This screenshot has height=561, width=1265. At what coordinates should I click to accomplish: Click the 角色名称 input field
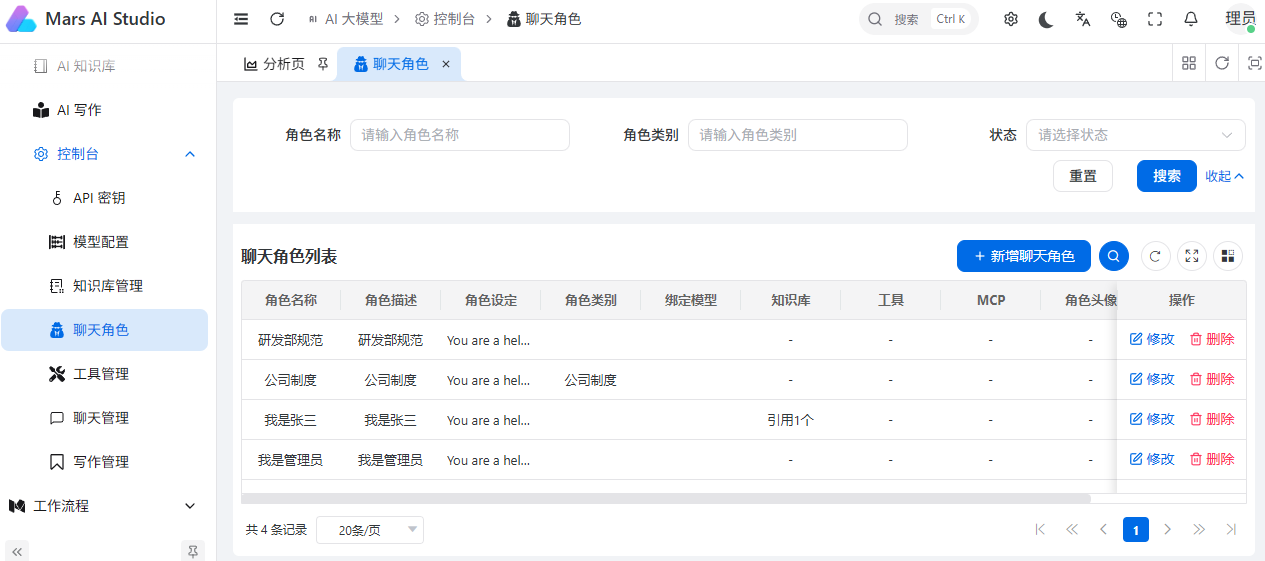click(460, 135)
